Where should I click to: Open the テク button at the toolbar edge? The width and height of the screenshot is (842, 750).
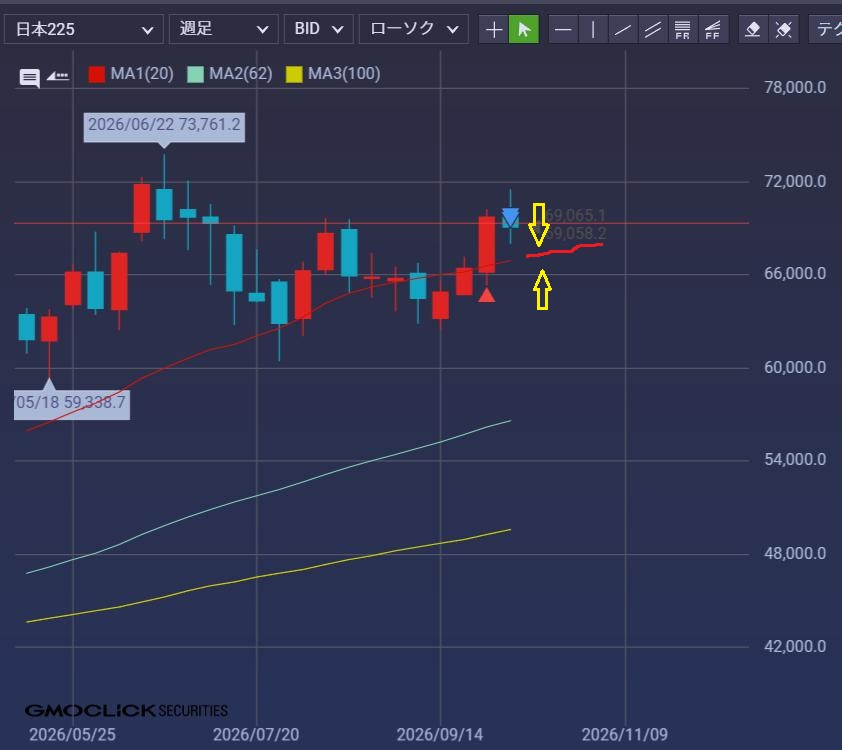coord(826,29)
